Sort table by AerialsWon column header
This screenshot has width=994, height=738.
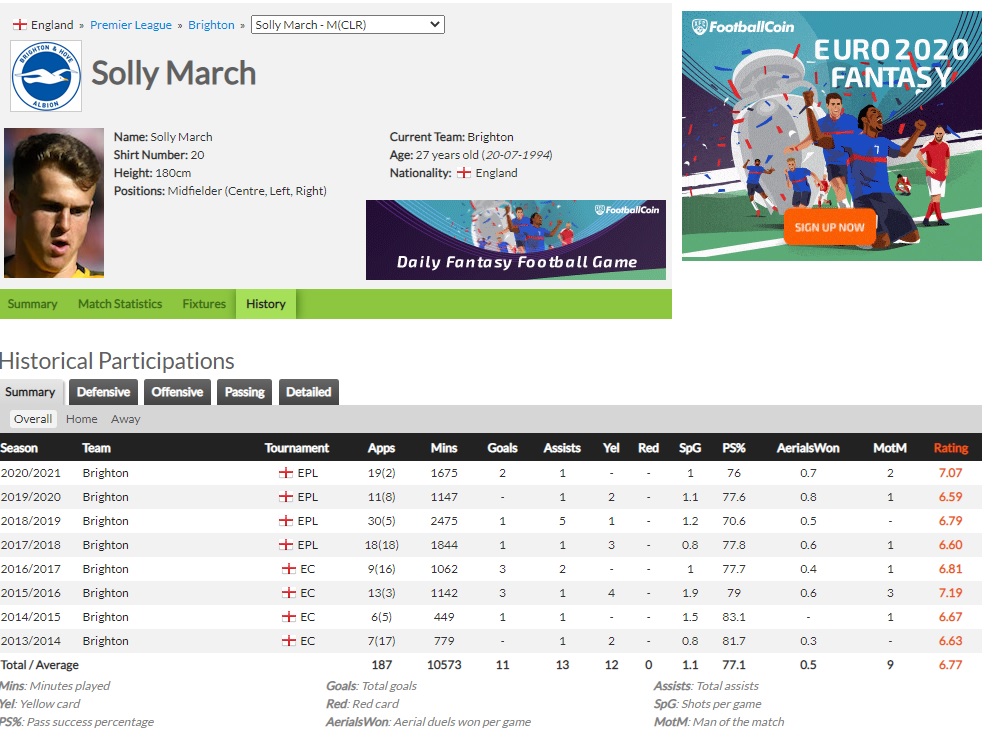tap(808, 448)
